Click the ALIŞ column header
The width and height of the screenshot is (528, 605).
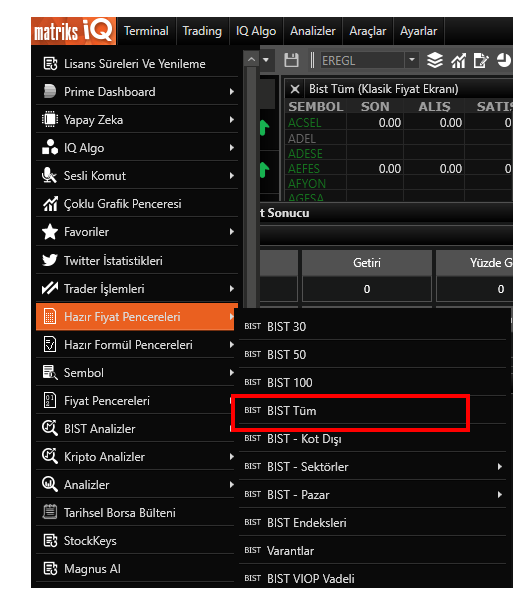(x=434, y=106)
